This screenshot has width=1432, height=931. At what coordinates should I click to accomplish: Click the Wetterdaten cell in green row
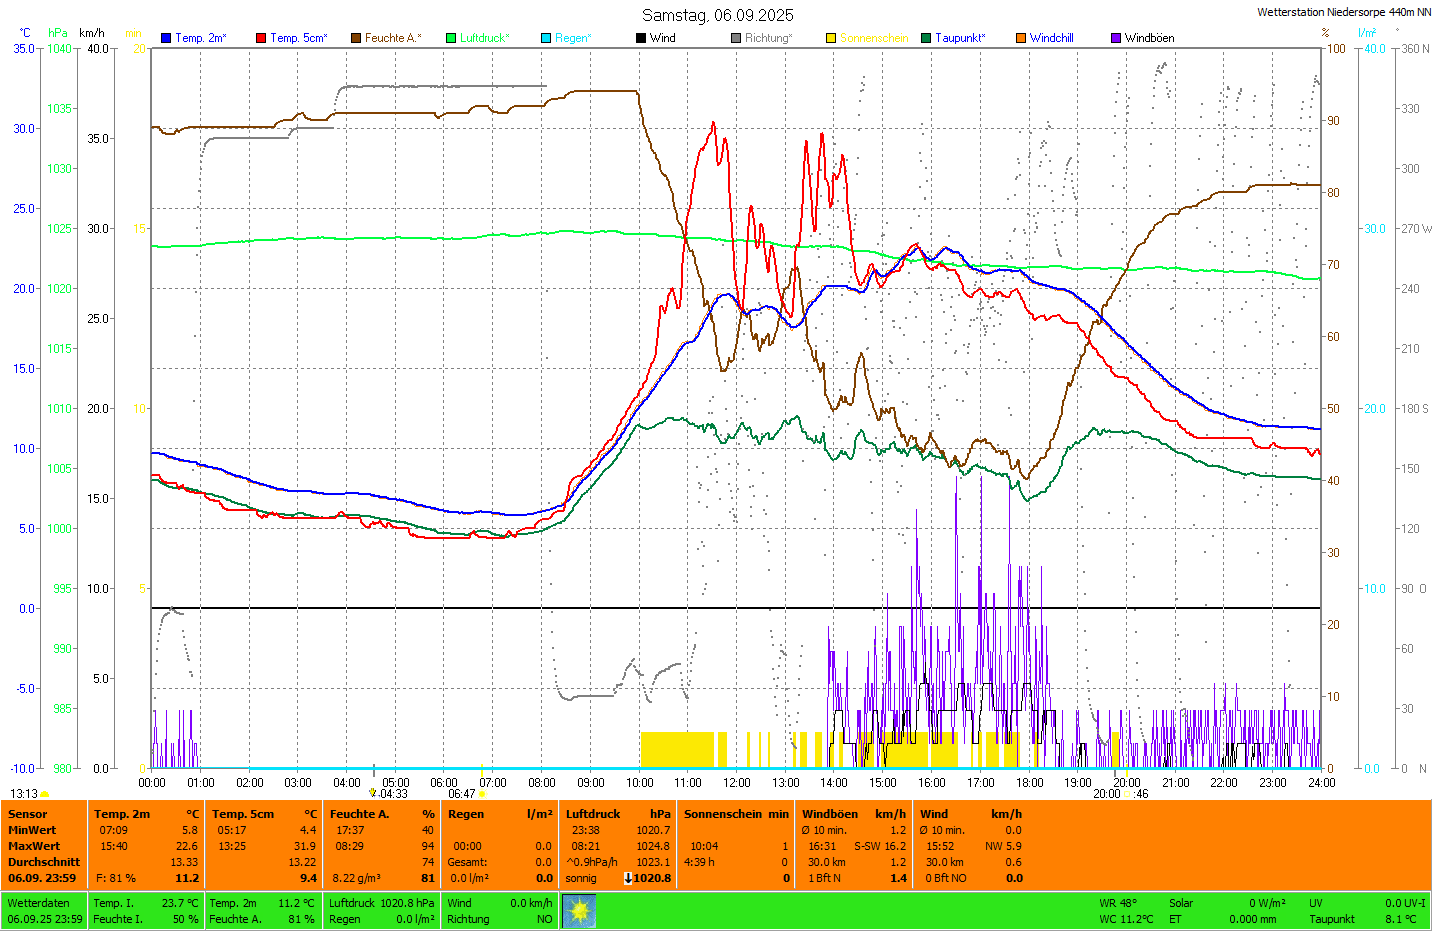39,903
